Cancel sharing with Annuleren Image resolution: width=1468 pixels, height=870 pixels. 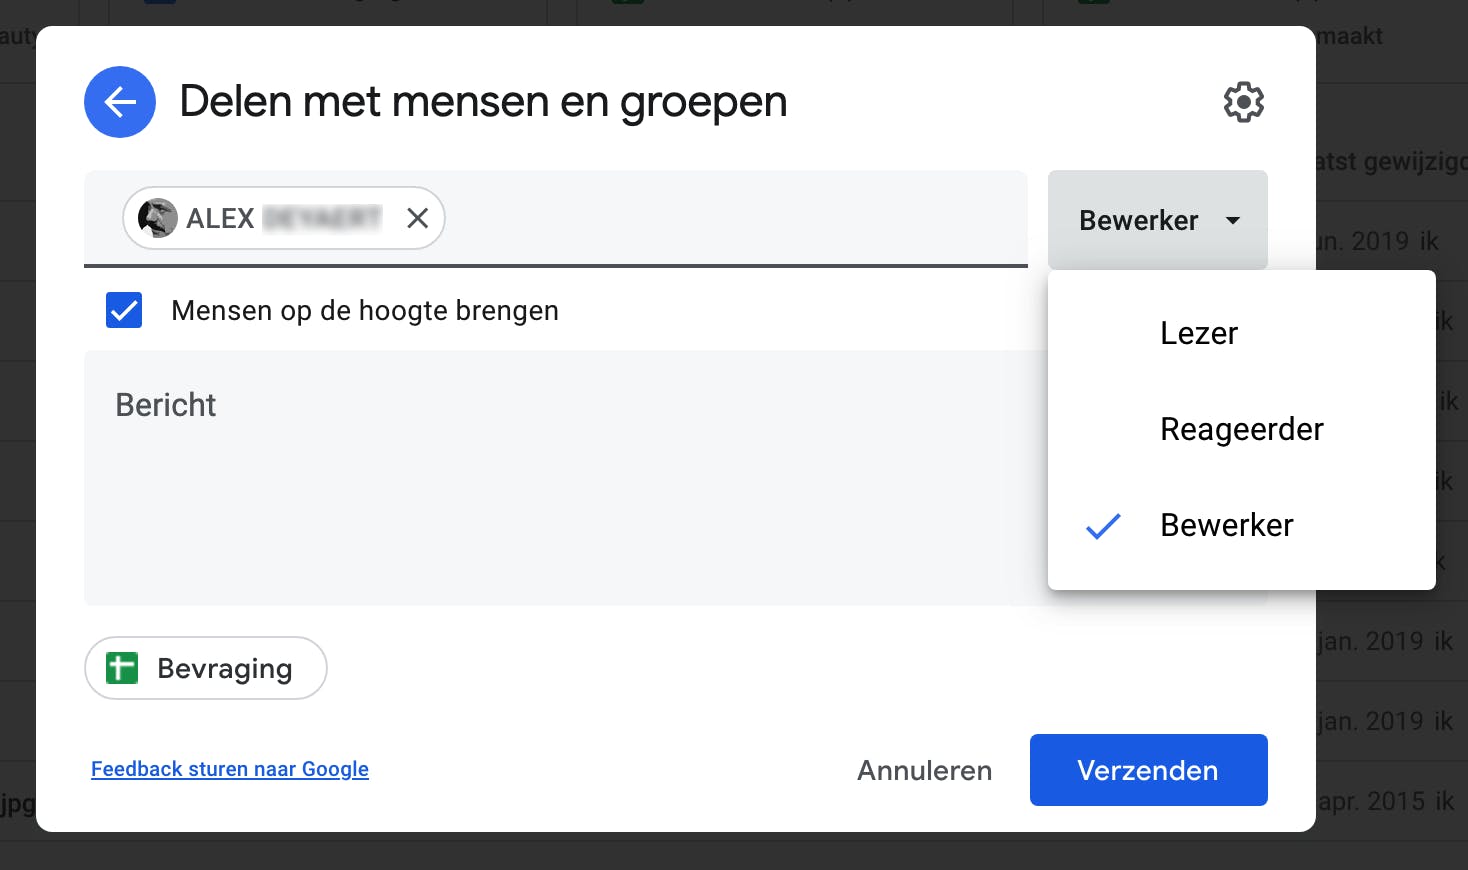pyautogui.click(x=924, y=770)
